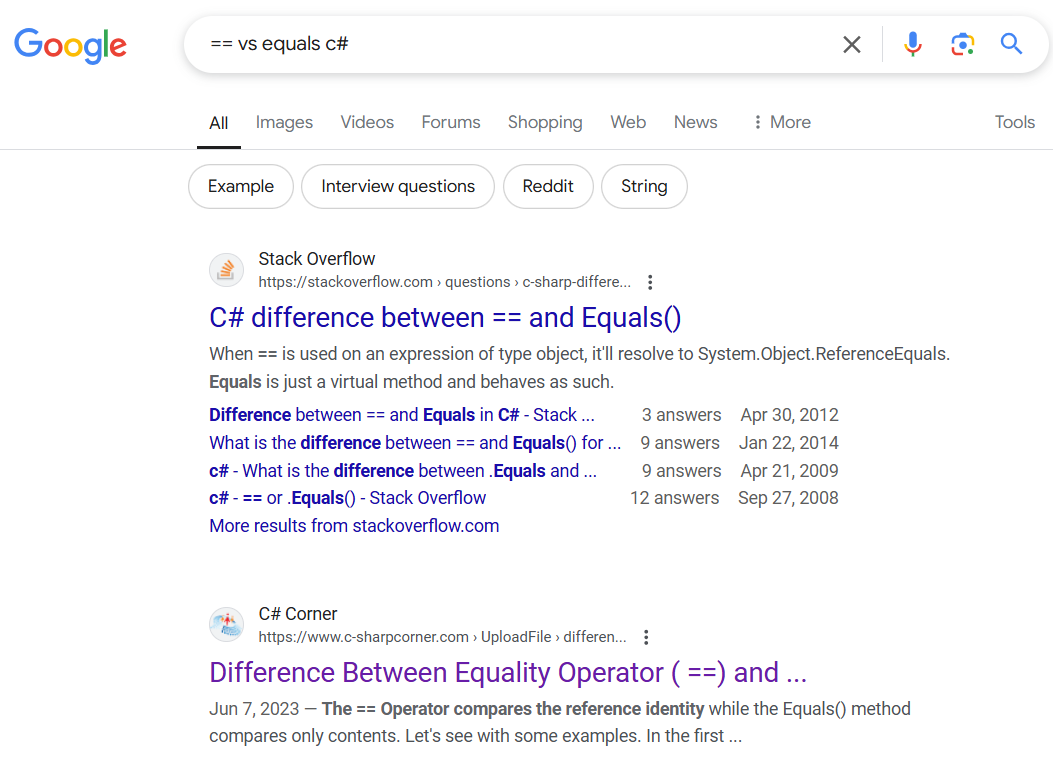
Task: Click the C# Corner favicon
Action: click(x=227, y=625)
